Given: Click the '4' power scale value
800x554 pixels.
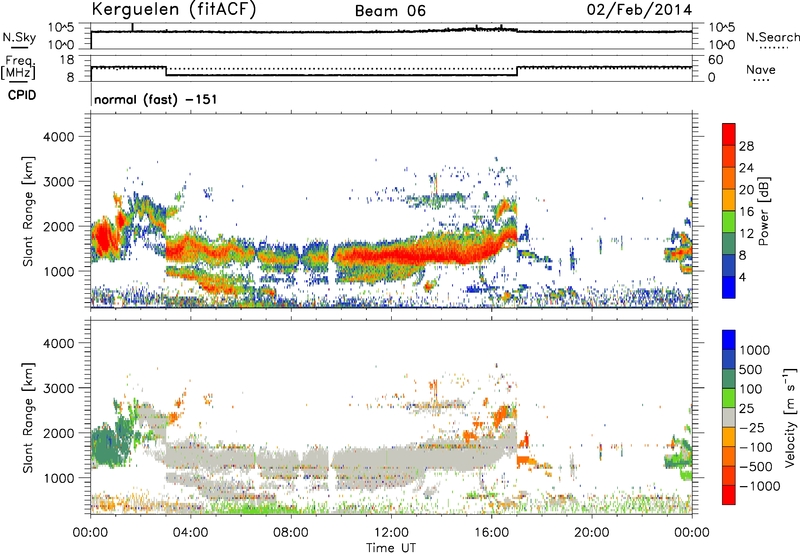Looking at the screenshot, I should (x=742, y=278).
